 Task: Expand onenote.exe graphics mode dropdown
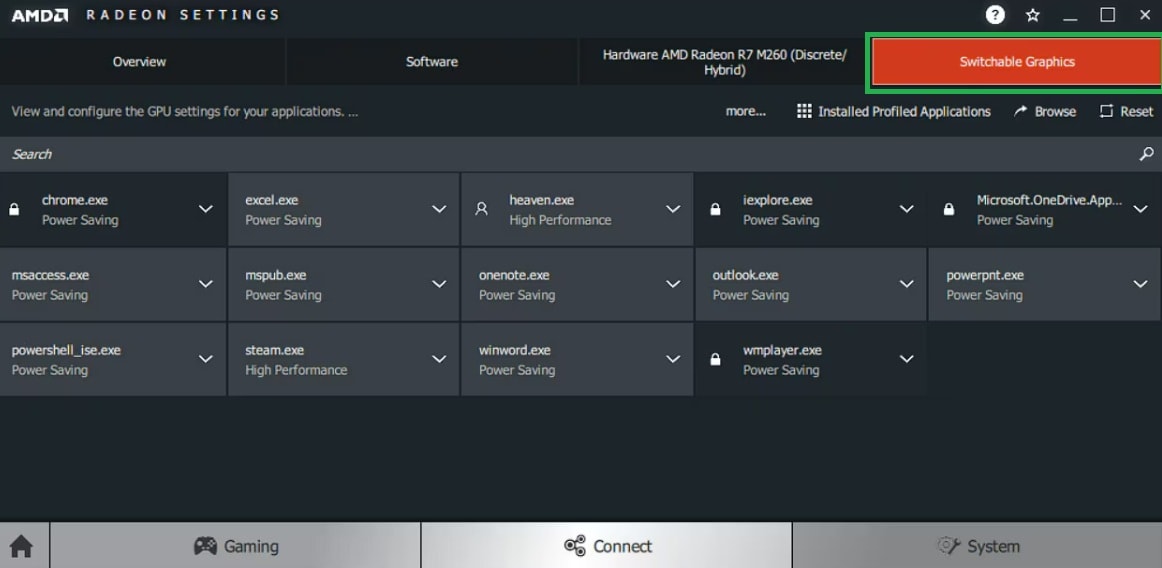[x=673, y=284]
